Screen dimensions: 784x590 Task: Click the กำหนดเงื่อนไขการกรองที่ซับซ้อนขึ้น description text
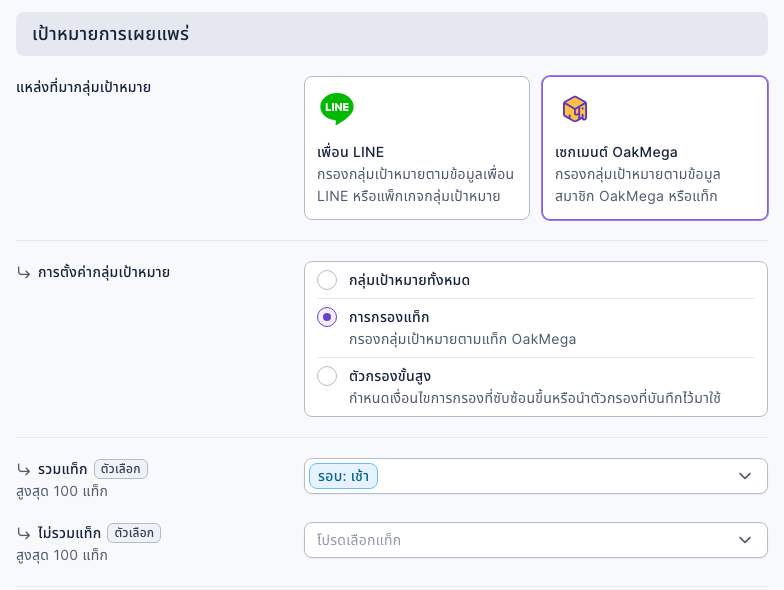pos(534,398)
